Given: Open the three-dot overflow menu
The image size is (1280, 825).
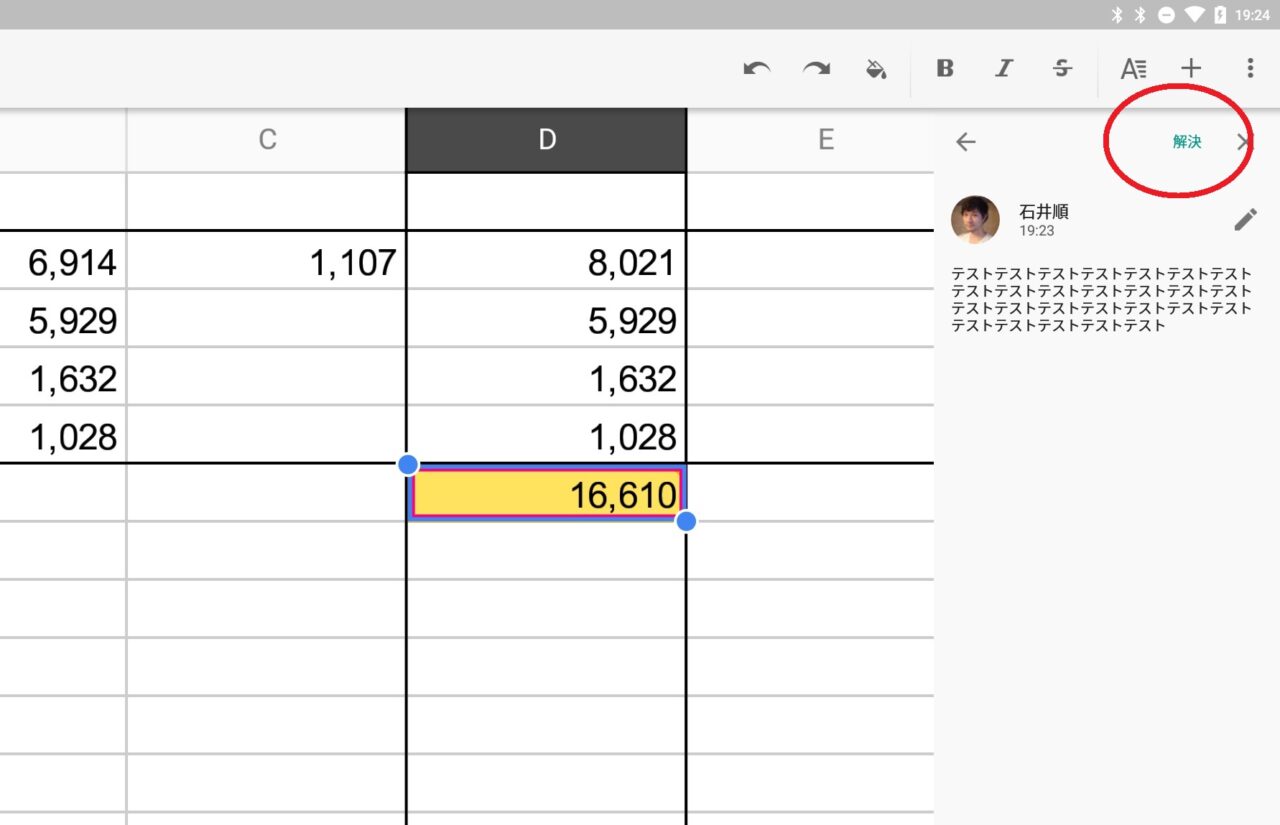Looking at the screenshot, I should [x=1250, y=68].
